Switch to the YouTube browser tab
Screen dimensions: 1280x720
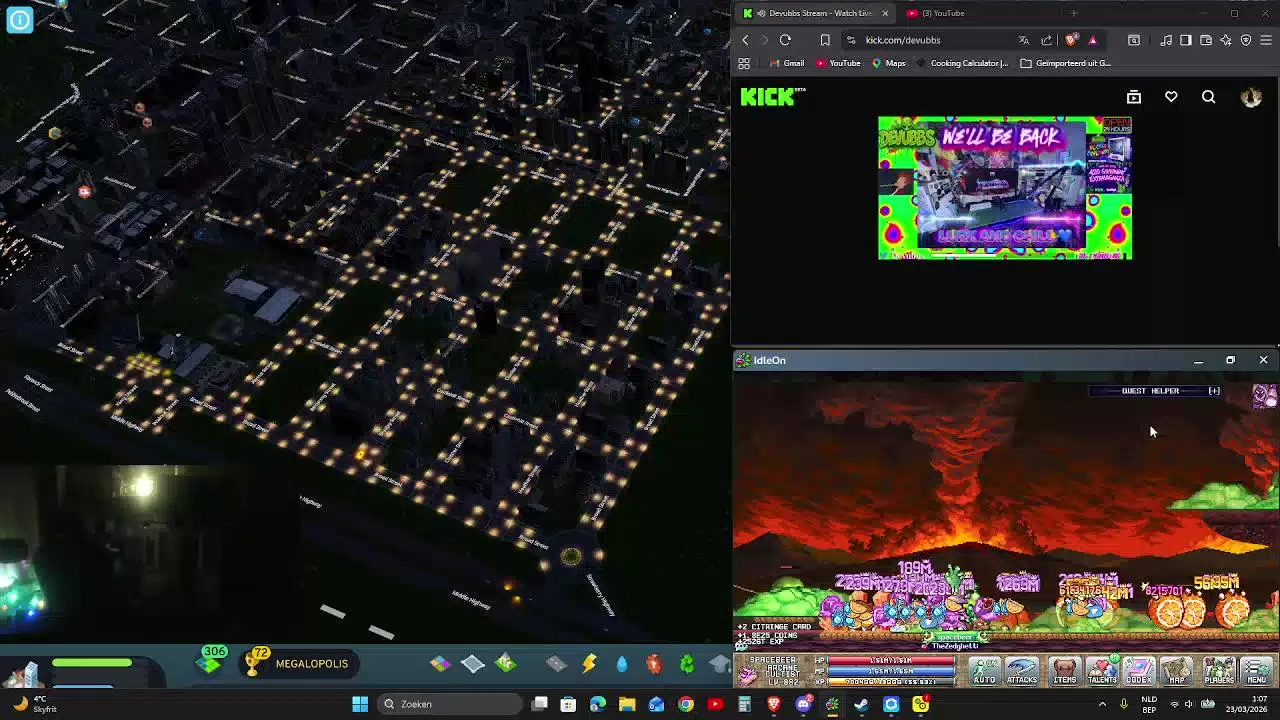coord(942,13)
